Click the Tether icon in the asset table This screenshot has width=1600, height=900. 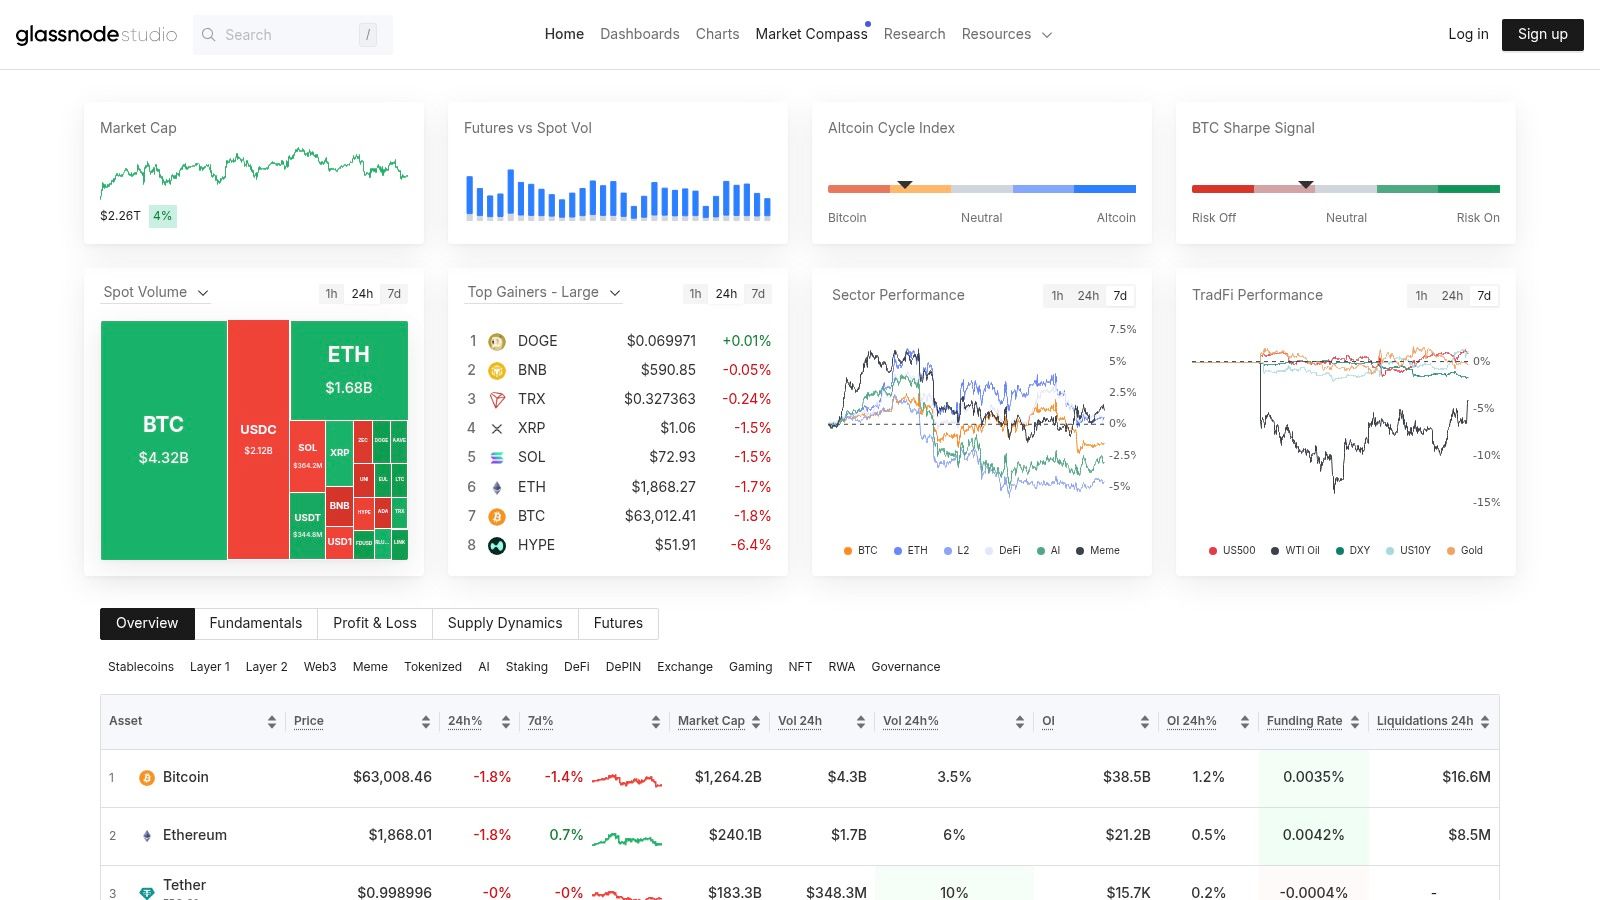(x=147, y=893)
